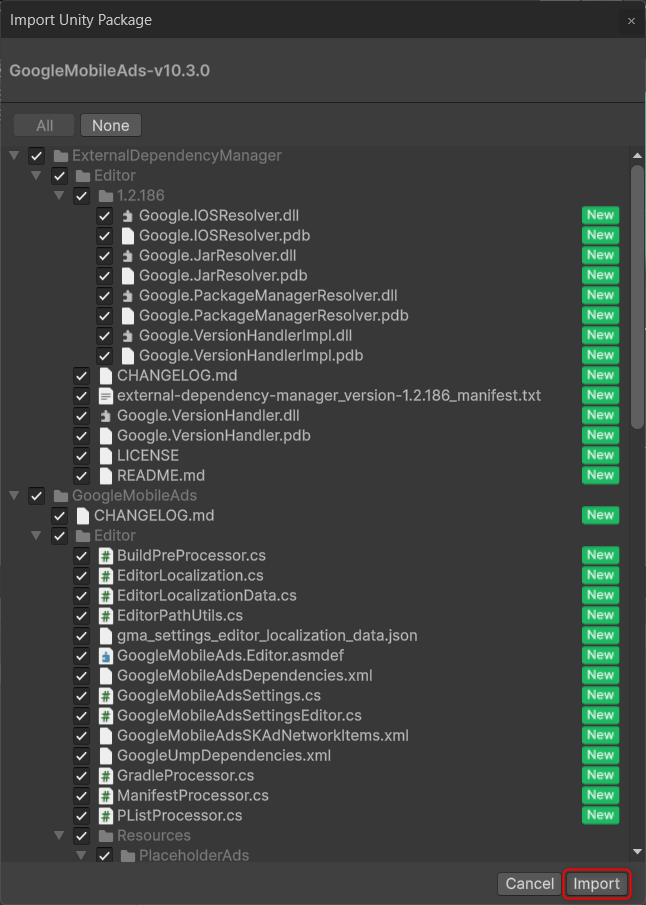Uncheck the GoogleMobileAdsSKAdNetworkItems.xml checkbox

[81, 736]
